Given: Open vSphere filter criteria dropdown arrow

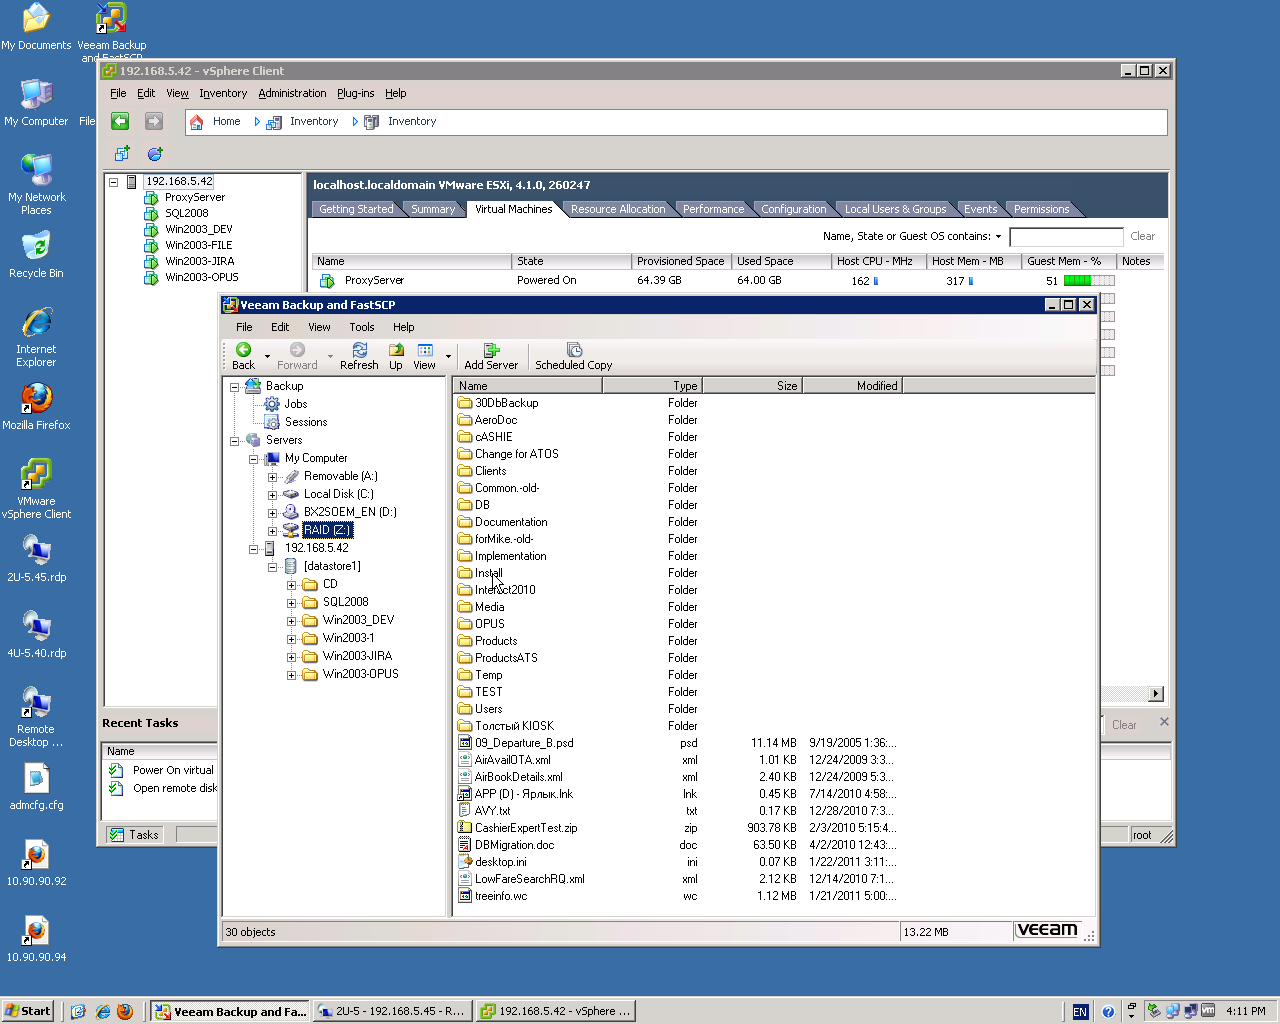Looking at the screenshot, I should (998, 237).
